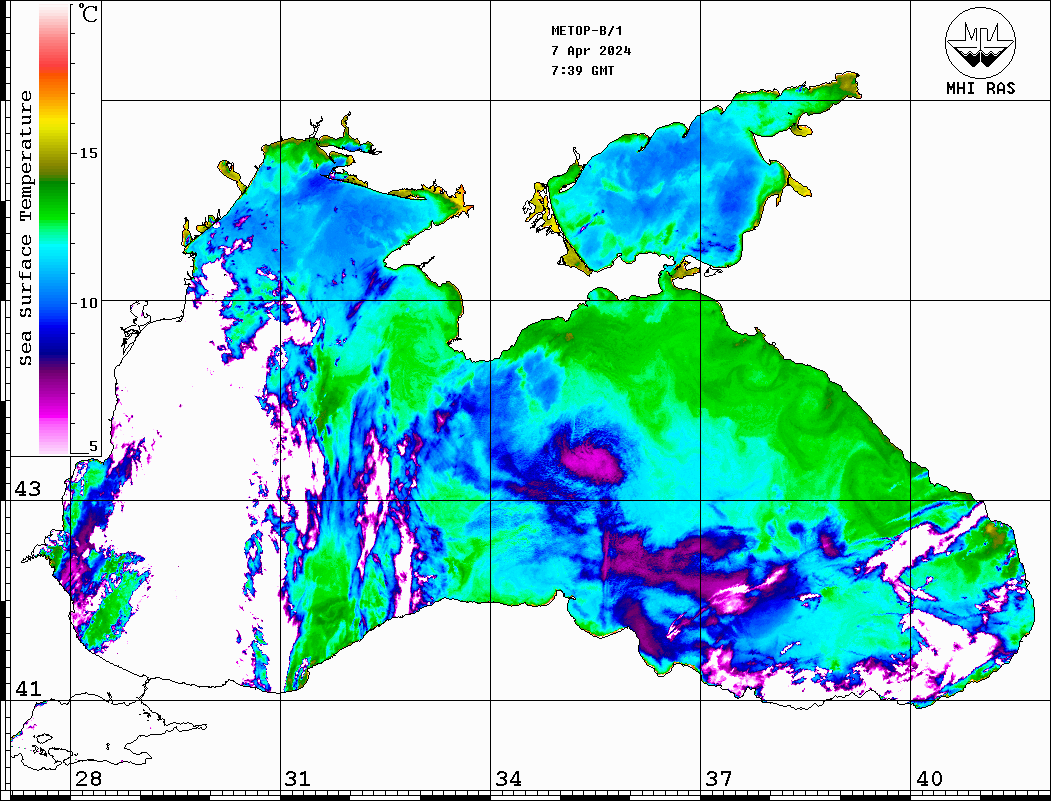Click the time 7:39 GMT

[582, 70]
